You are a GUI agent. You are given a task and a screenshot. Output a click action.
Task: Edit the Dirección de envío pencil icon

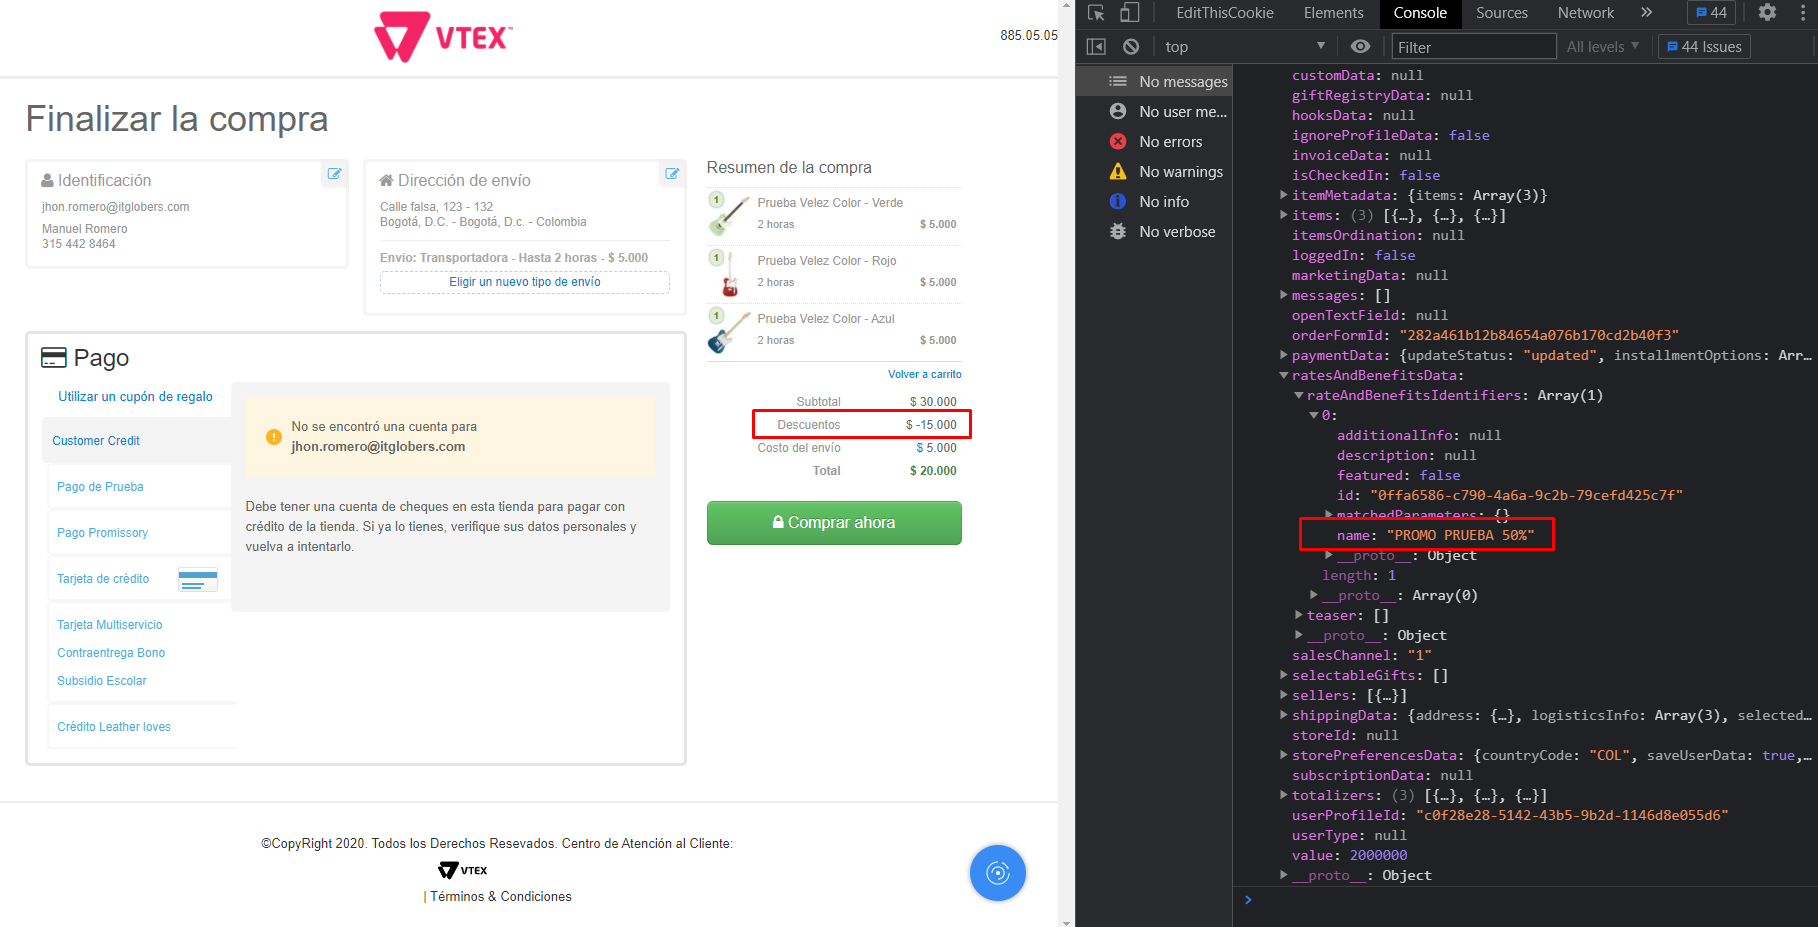pyautogui.click(x=673, y=174)
